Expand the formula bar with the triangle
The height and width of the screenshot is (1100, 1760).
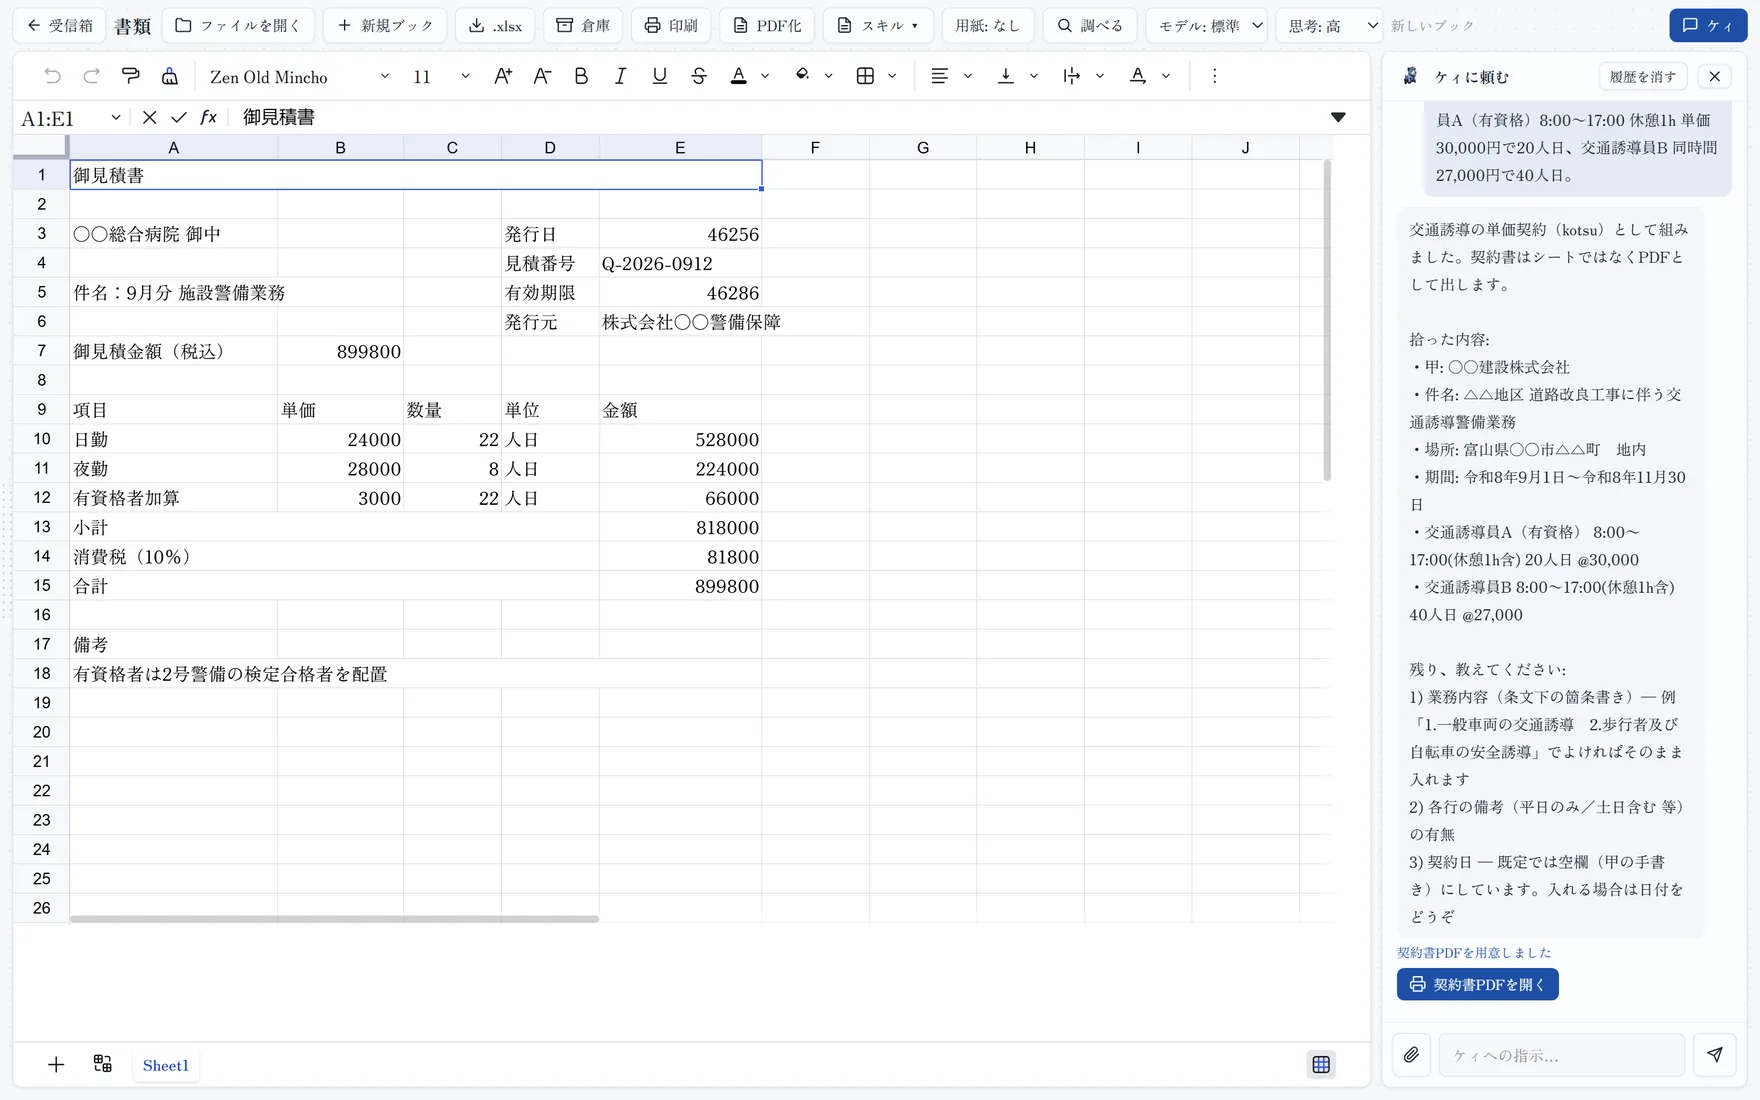coord(1338,118)
